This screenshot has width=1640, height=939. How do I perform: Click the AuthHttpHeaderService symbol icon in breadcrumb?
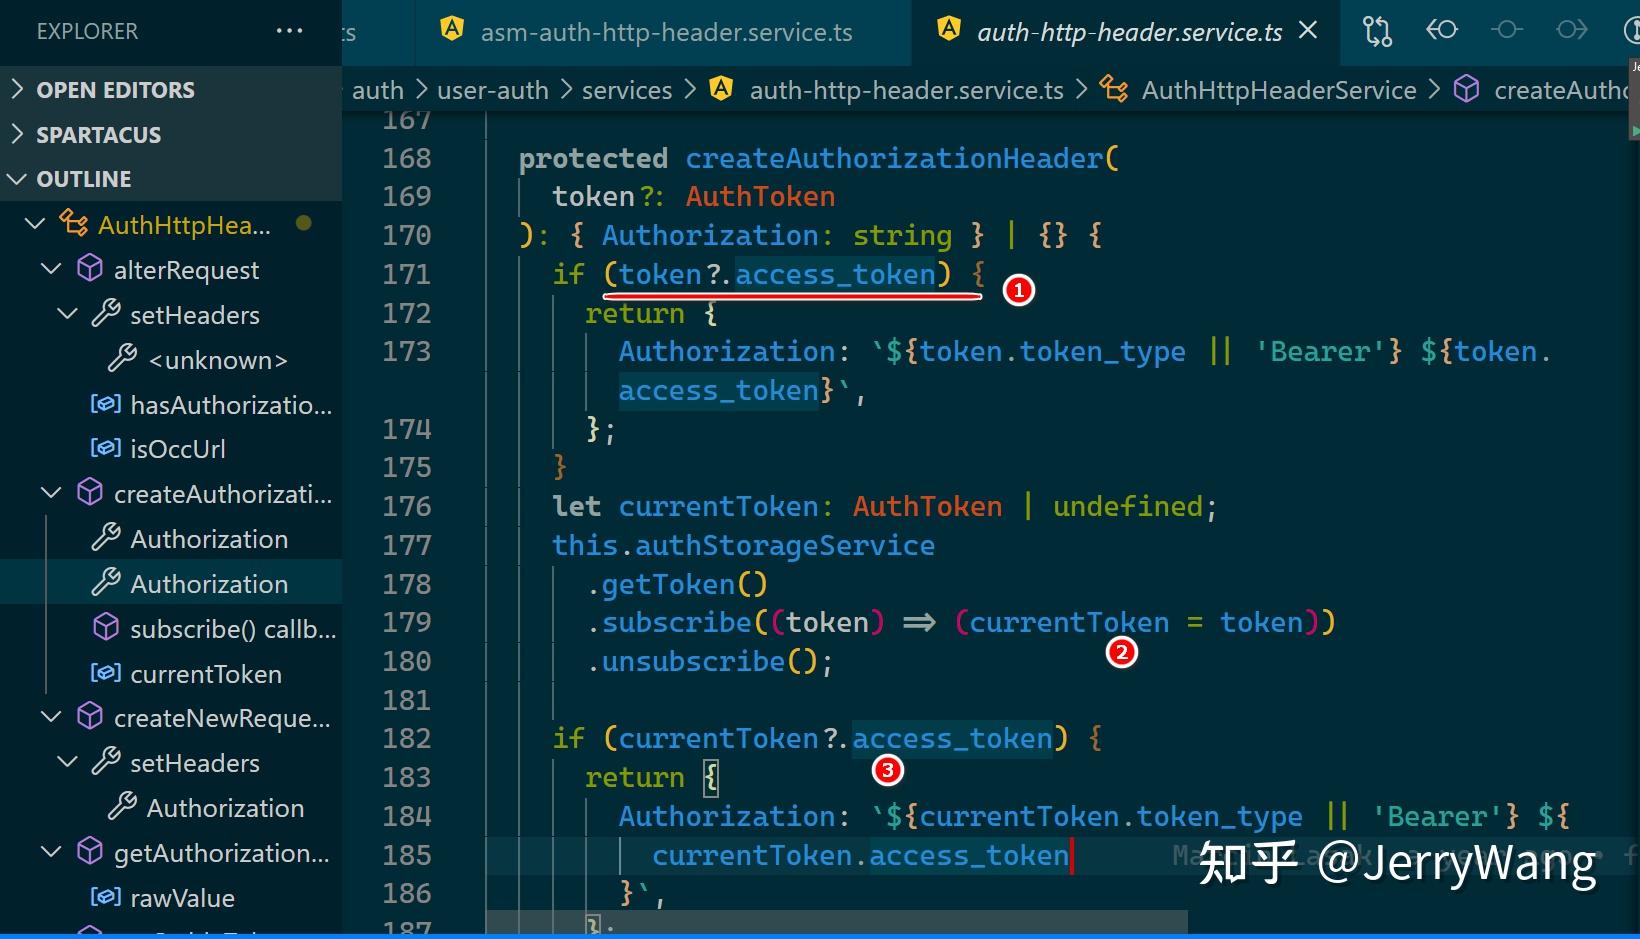pos(1113,89)
